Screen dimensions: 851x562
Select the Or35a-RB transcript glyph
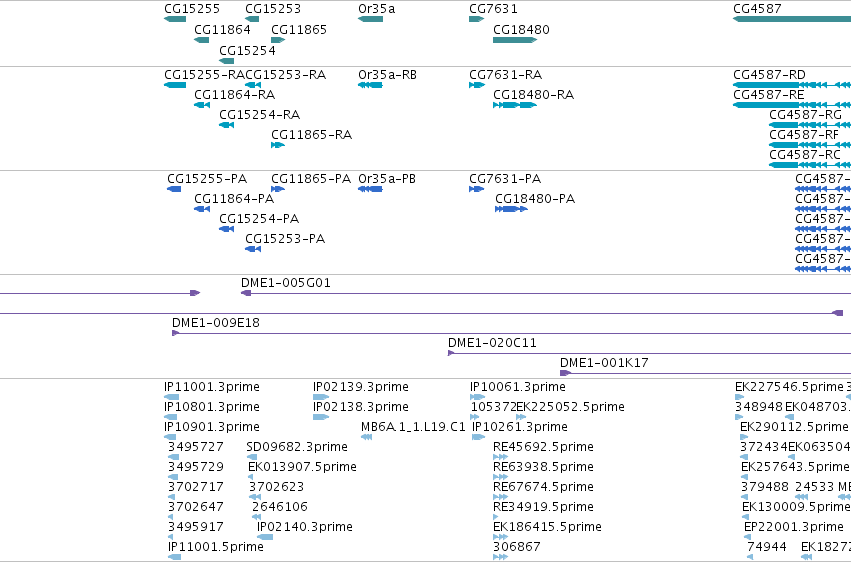pyautogui.click(x=370, y=85)
